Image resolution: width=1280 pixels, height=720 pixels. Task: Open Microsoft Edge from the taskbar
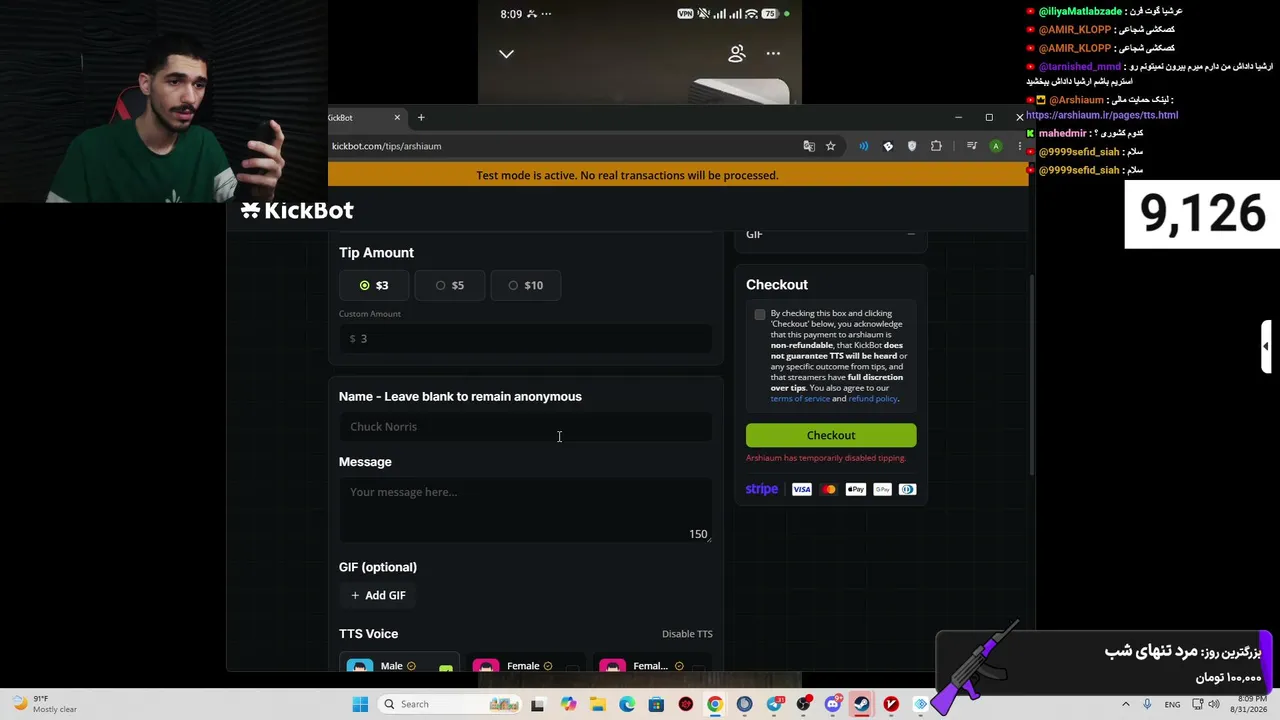(x=627, y=704)
